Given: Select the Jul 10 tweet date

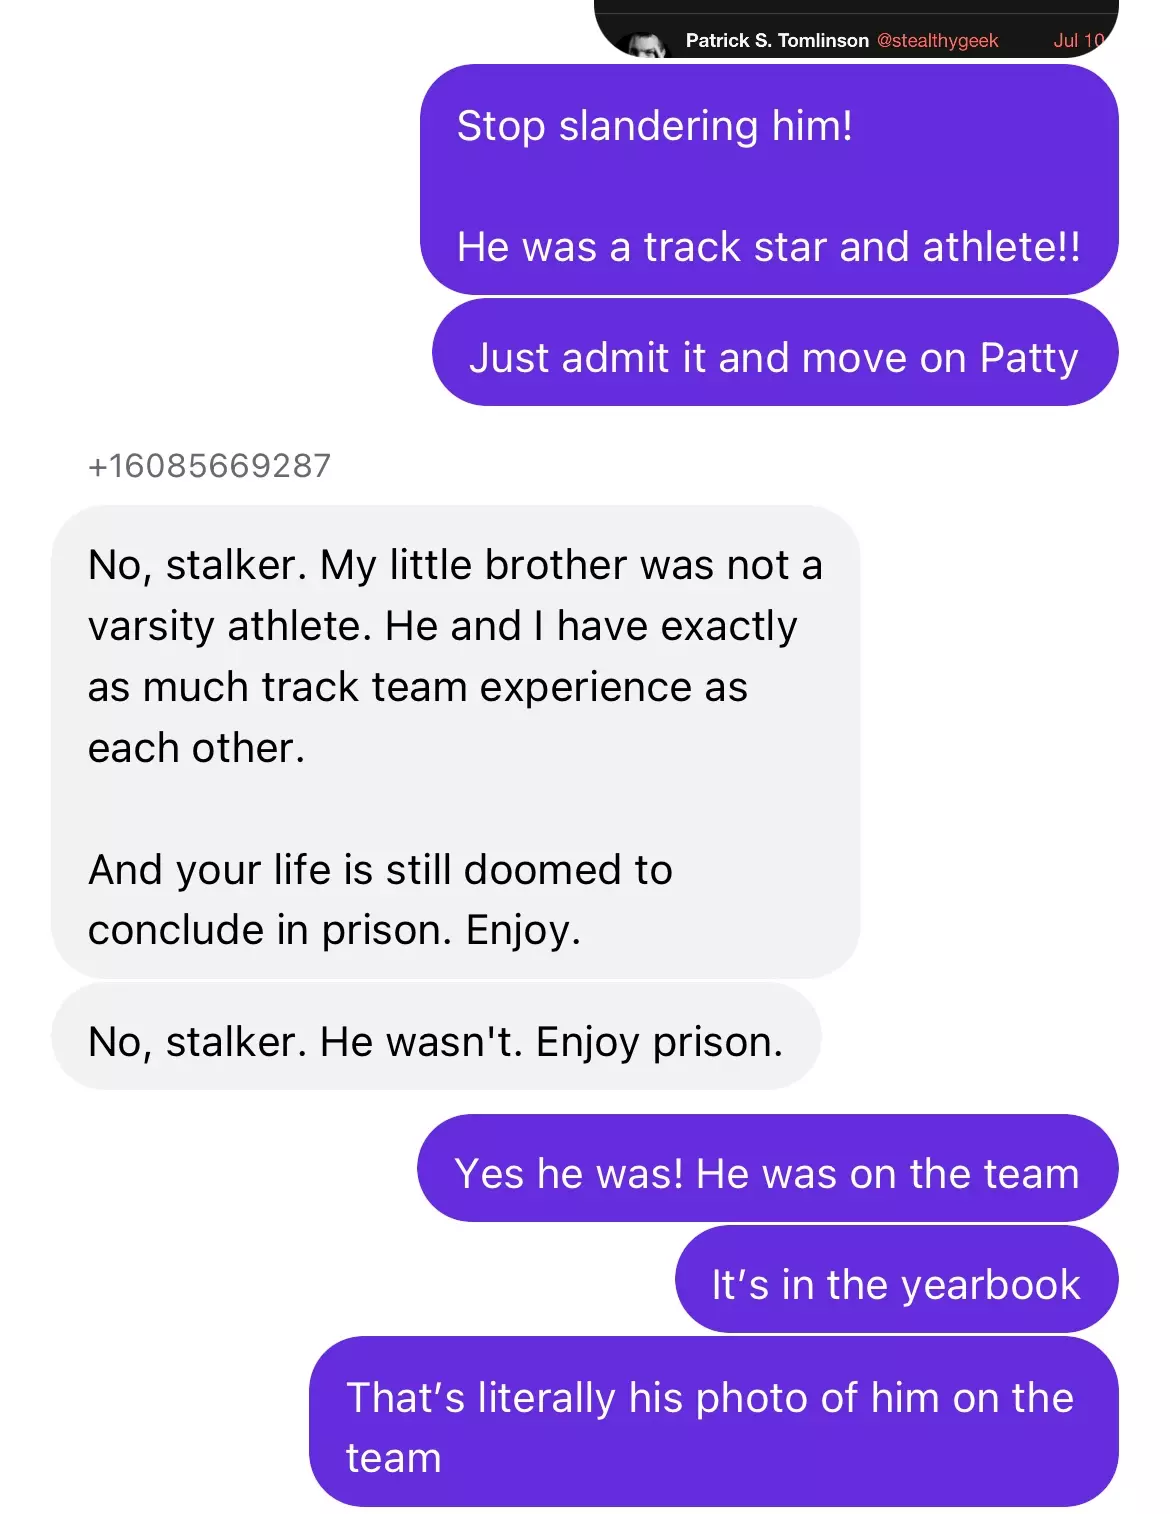Looking at the screenshot, I should 1078,40.
